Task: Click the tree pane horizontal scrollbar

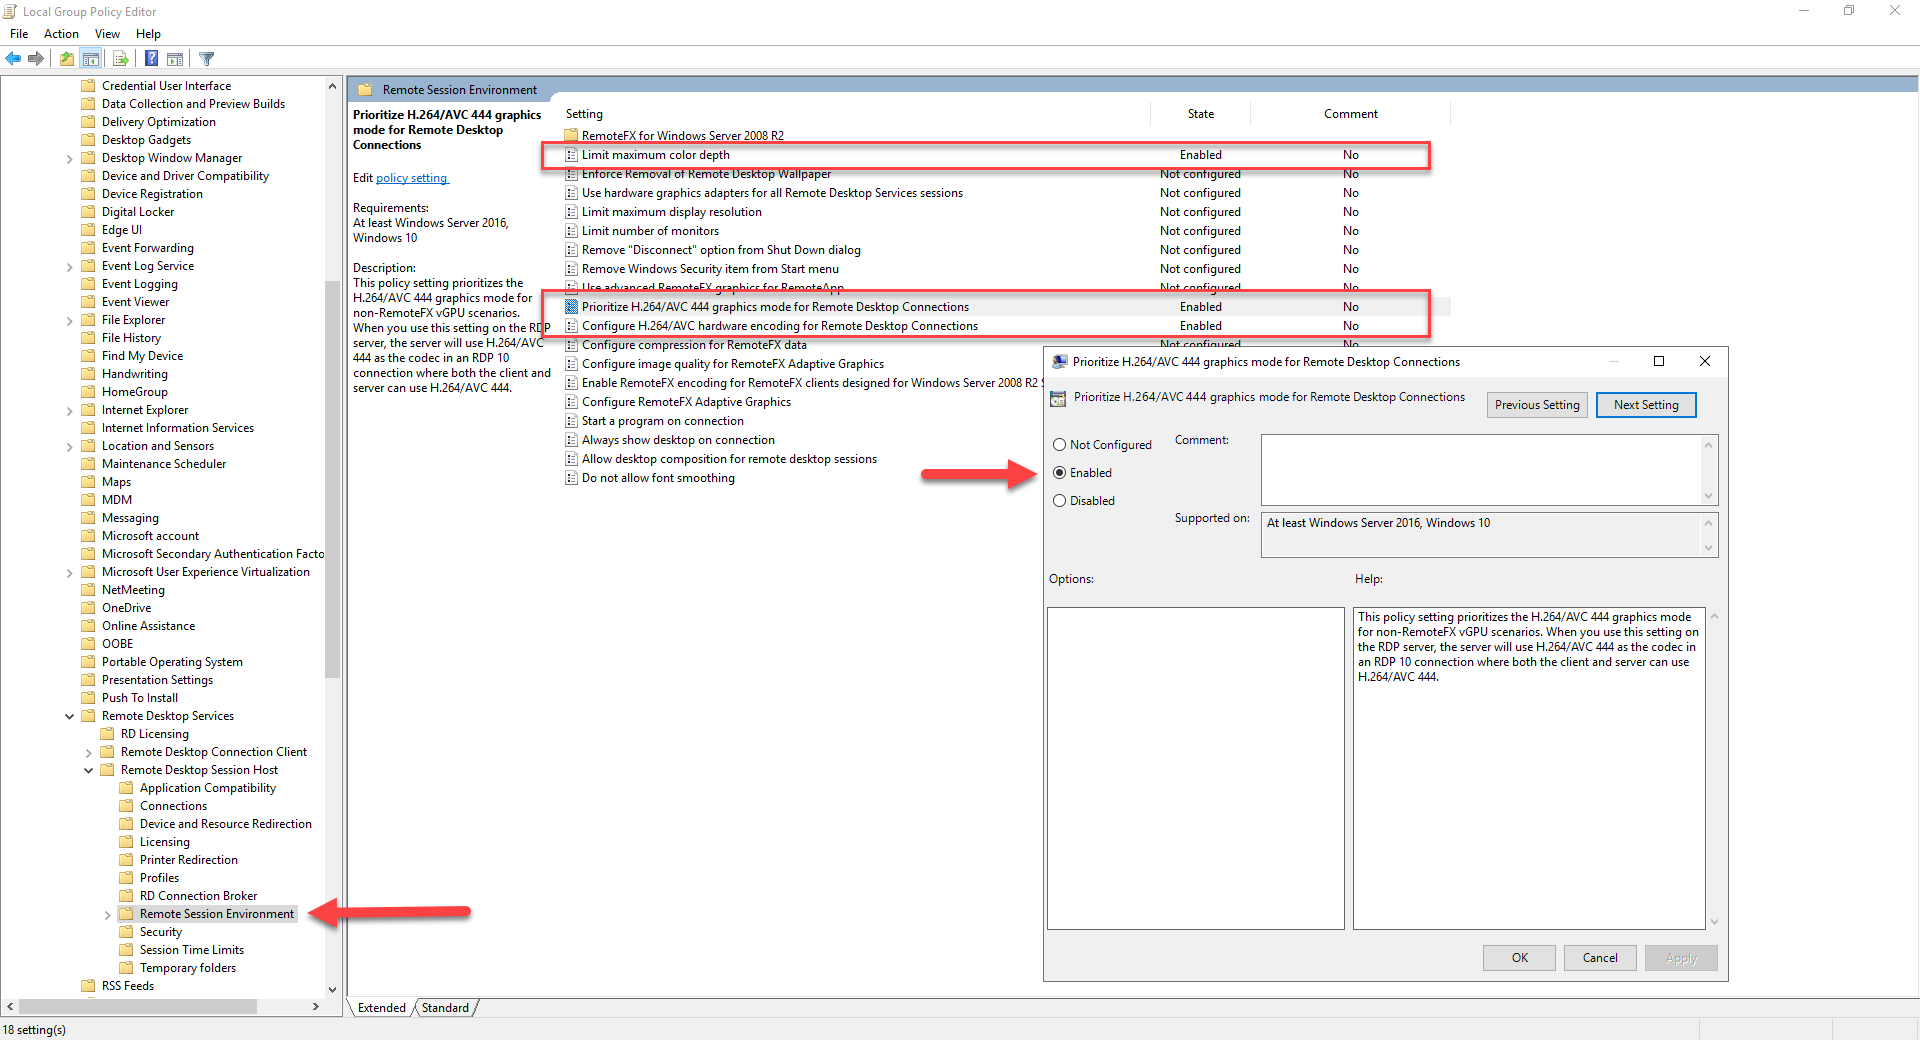Action: point(138,1007)
